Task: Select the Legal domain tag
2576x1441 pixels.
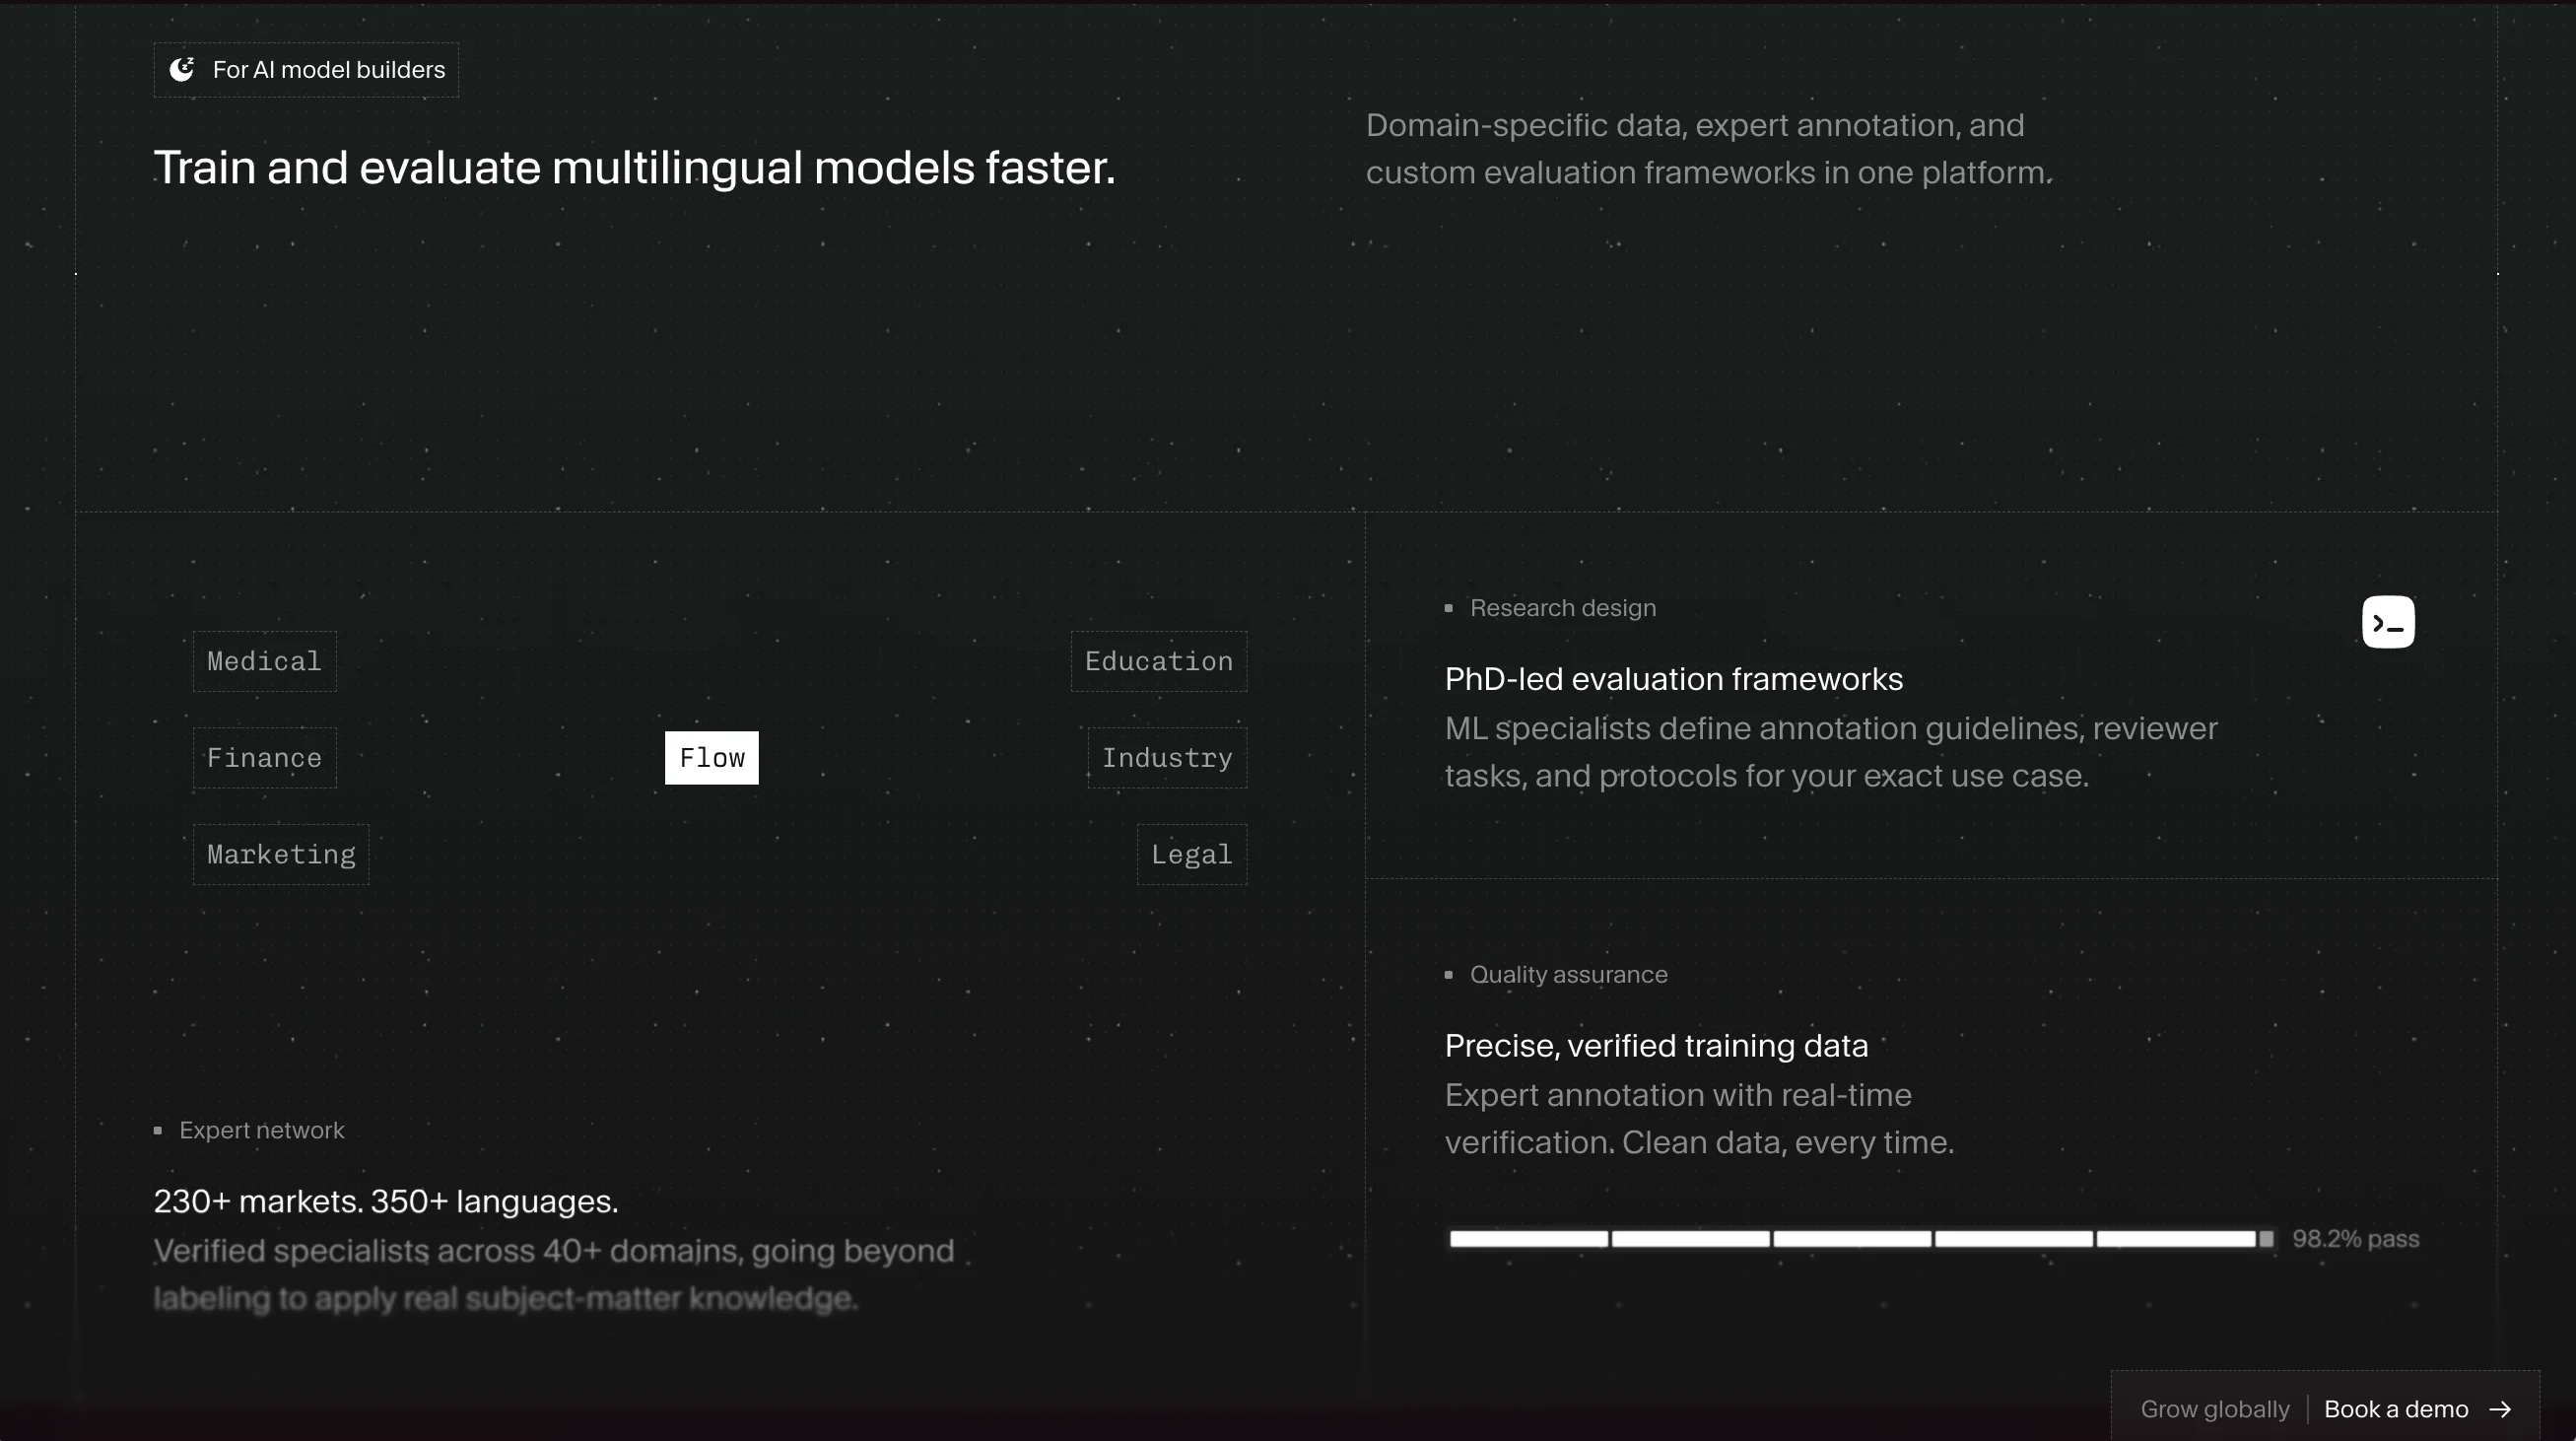Action: point(1192,854)
